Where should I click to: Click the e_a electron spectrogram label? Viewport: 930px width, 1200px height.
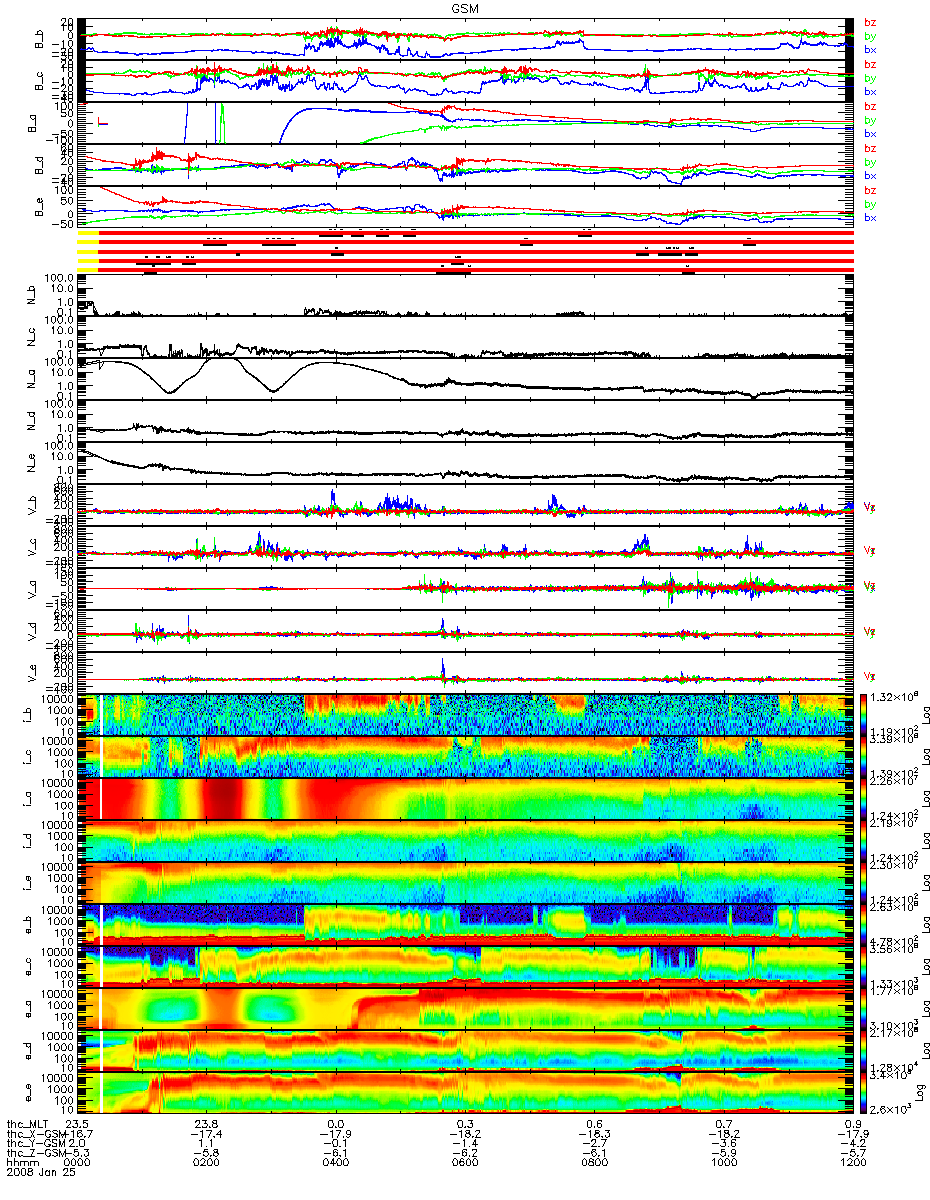tap(30, 1010)
